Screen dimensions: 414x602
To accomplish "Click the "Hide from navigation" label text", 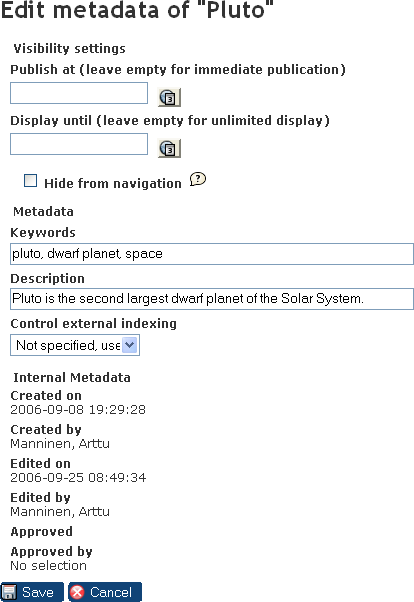I will pos(113,184).
